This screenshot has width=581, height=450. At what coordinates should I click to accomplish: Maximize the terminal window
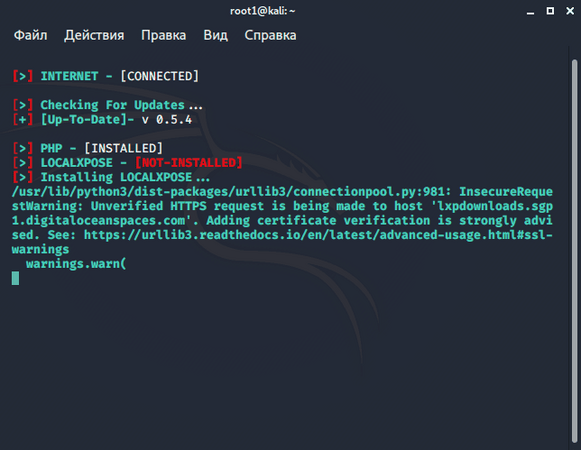click(550, 11)
